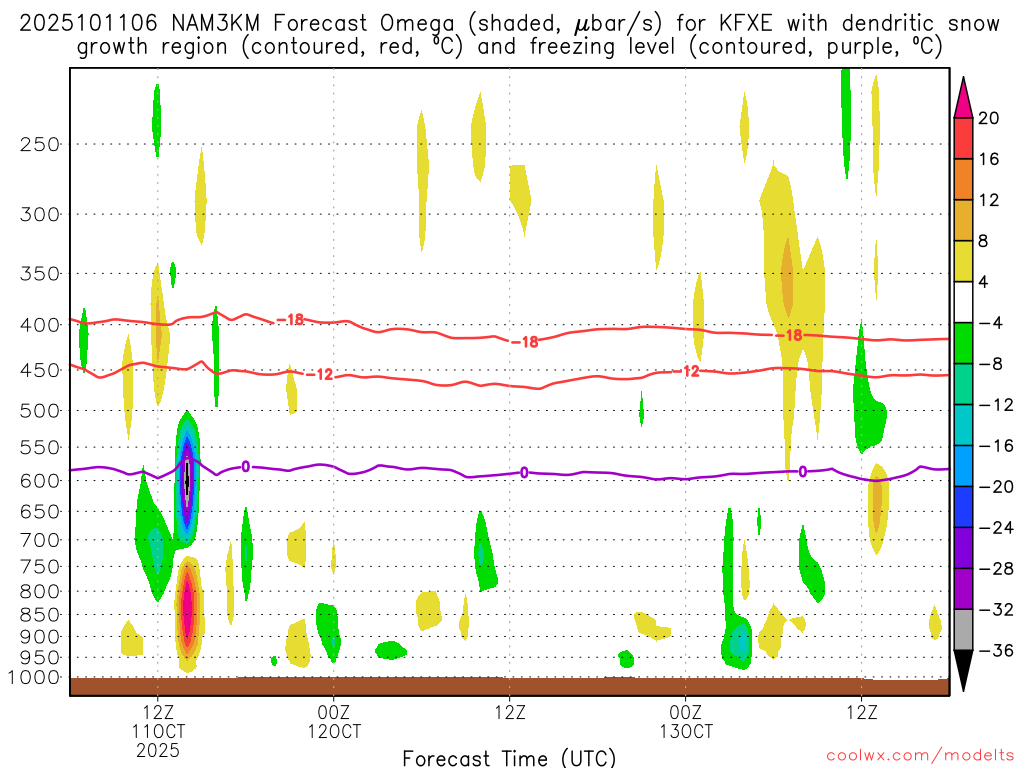
Task: Pick the teal -12 to -8 colorbar segment
Action: tap(963, 384)
